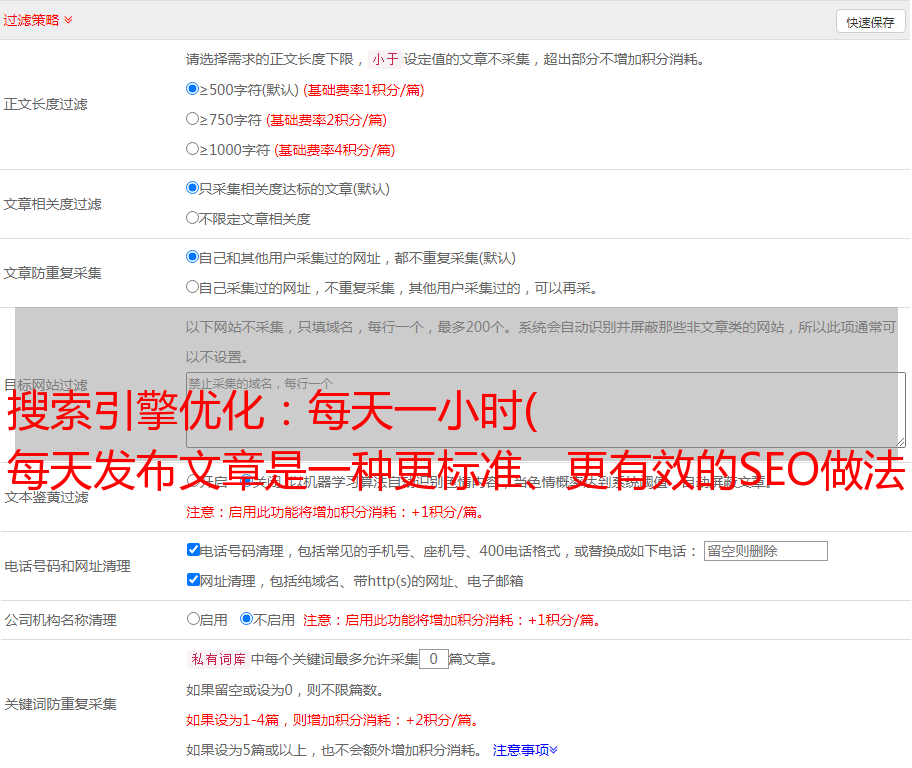Select 不启用 for 公司机构名称清理
Image resolution: width=912 pixels, height=768 pixels.
(247, 618)
